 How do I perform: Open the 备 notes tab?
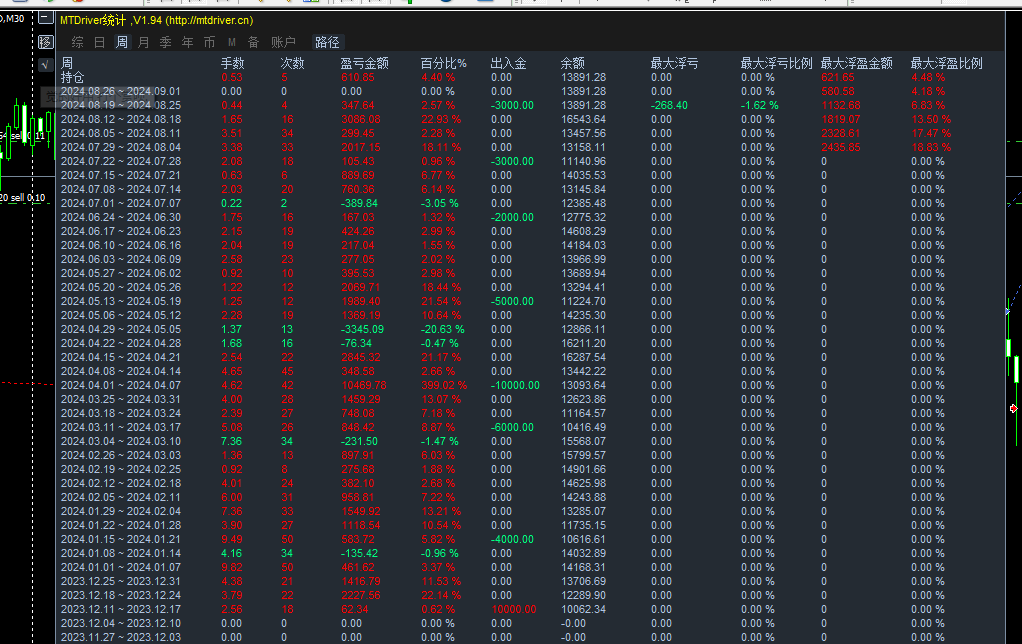254,42
